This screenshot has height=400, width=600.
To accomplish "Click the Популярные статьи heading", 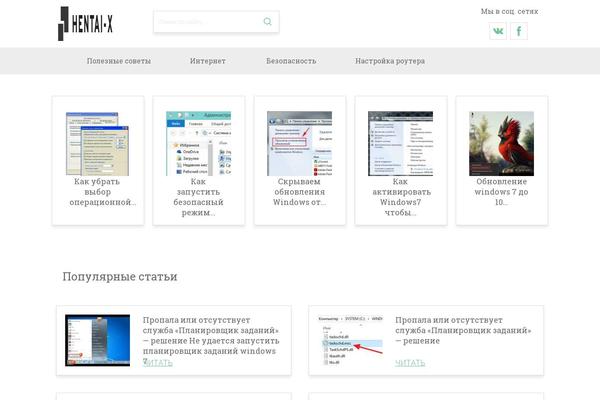I will (x=120, y=276).
